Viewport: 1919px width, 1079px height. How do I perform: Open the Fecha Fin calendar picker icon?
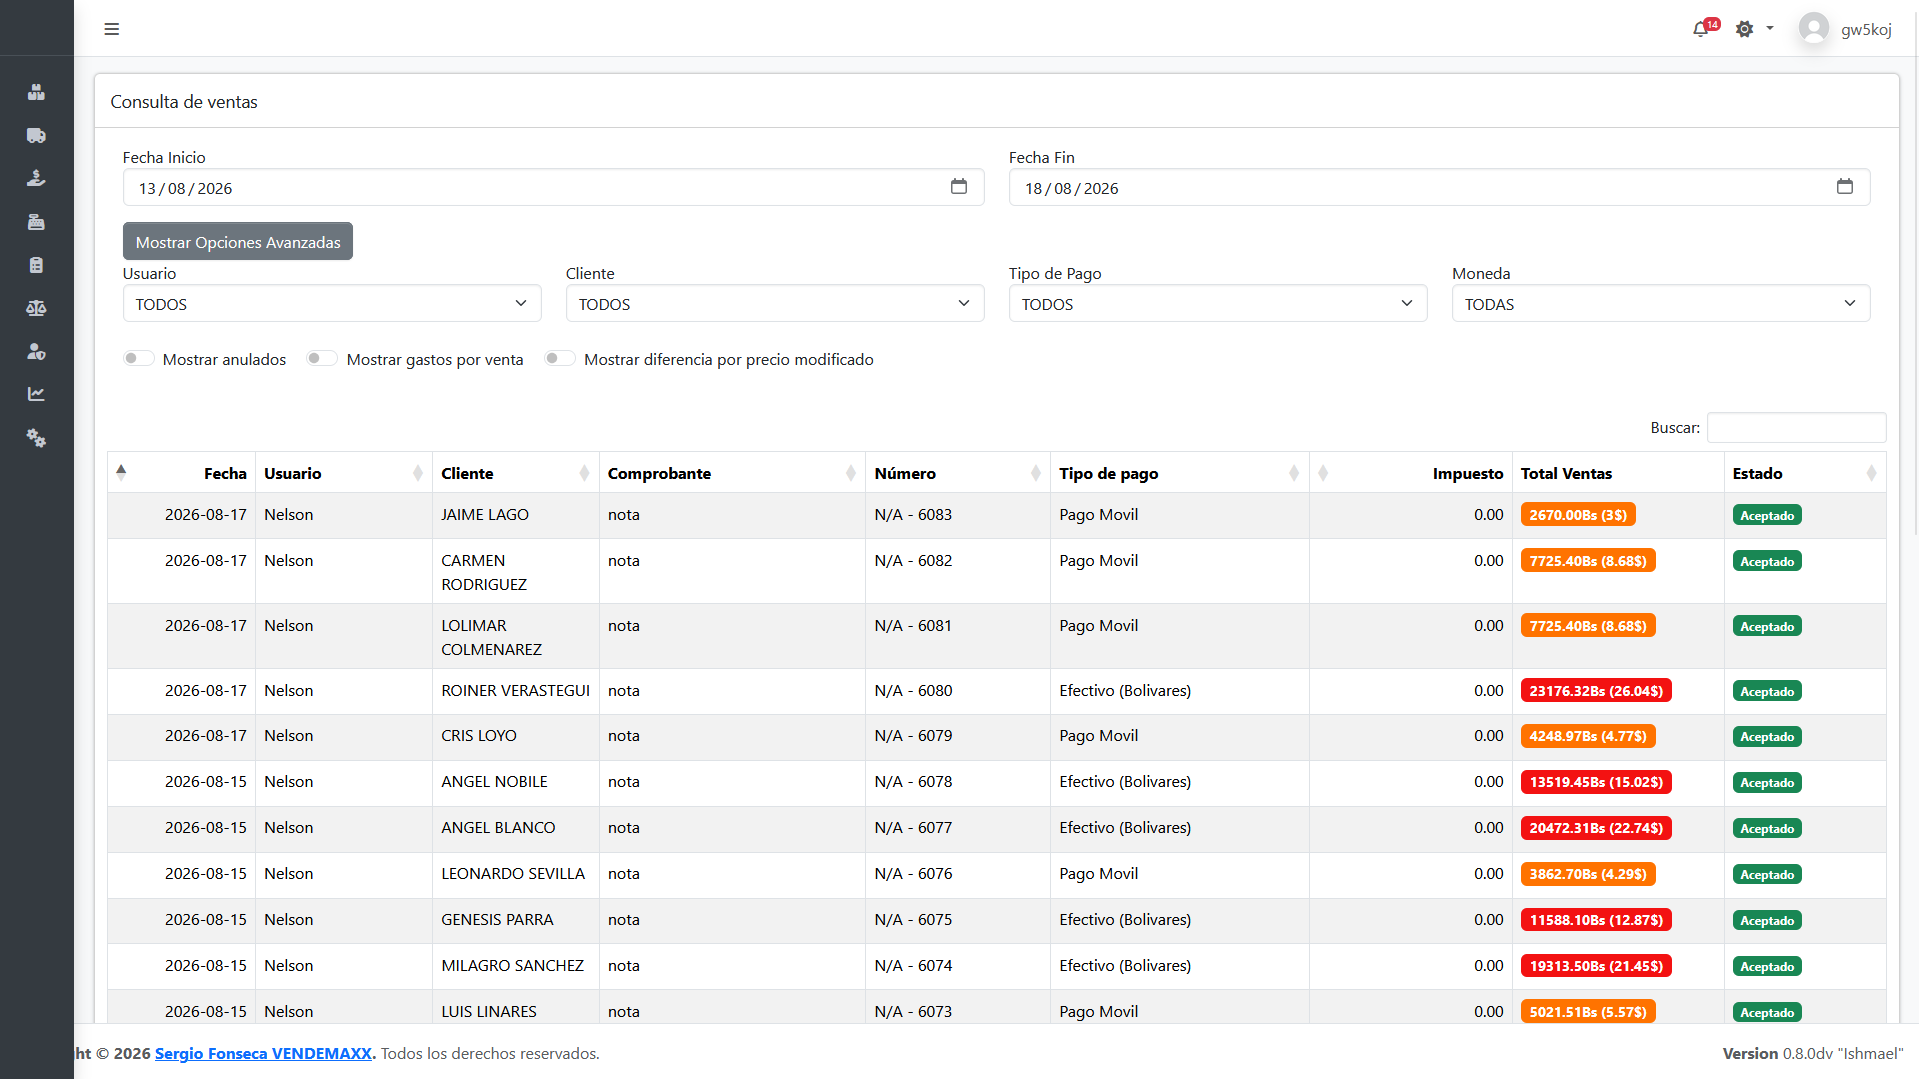(1844, 187)
